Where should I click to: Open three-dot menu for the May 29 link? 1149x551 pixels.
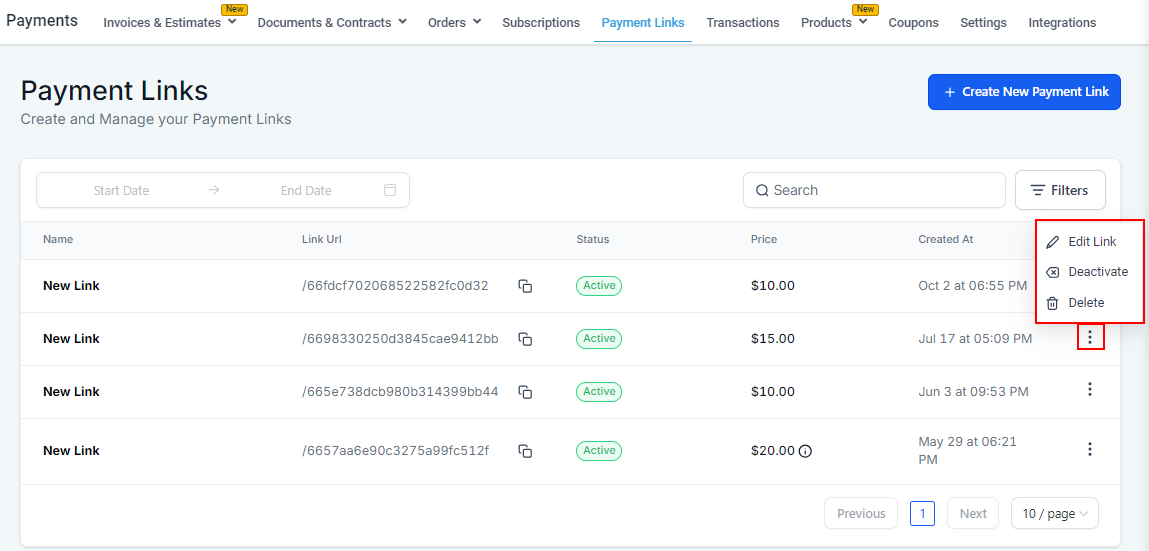(x=1090, y=450)
